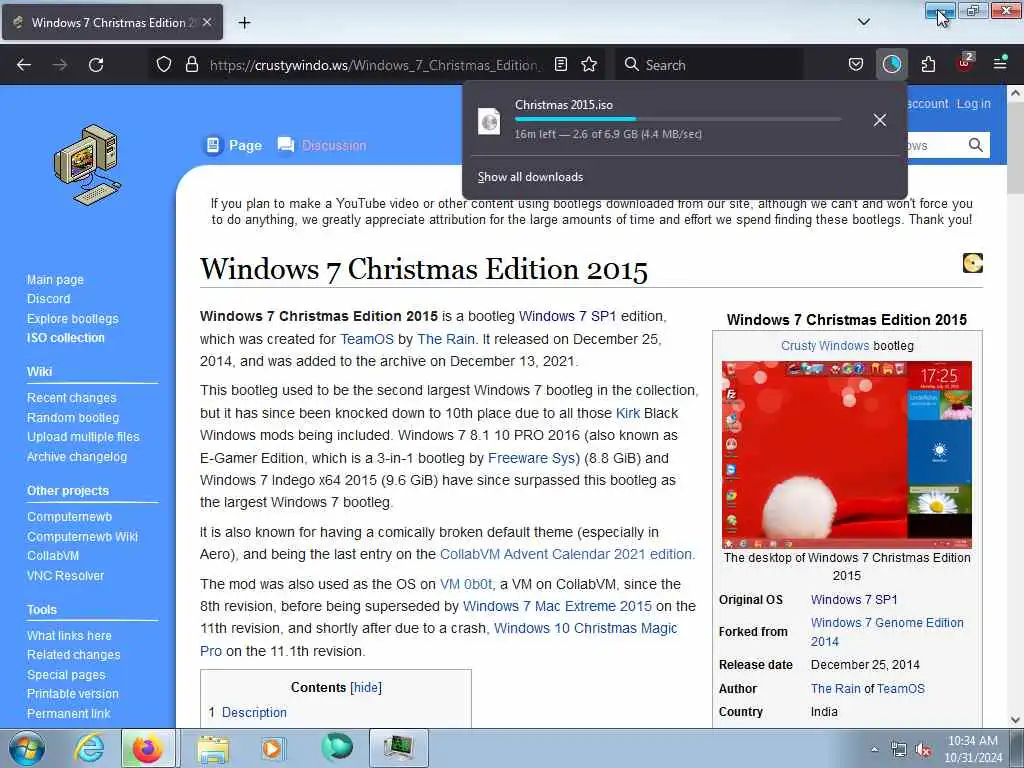The height and width of the screenshot is (768, 1024).
Task: Open ISO collection in the sidebar
Action: click(x=65, y=338)
